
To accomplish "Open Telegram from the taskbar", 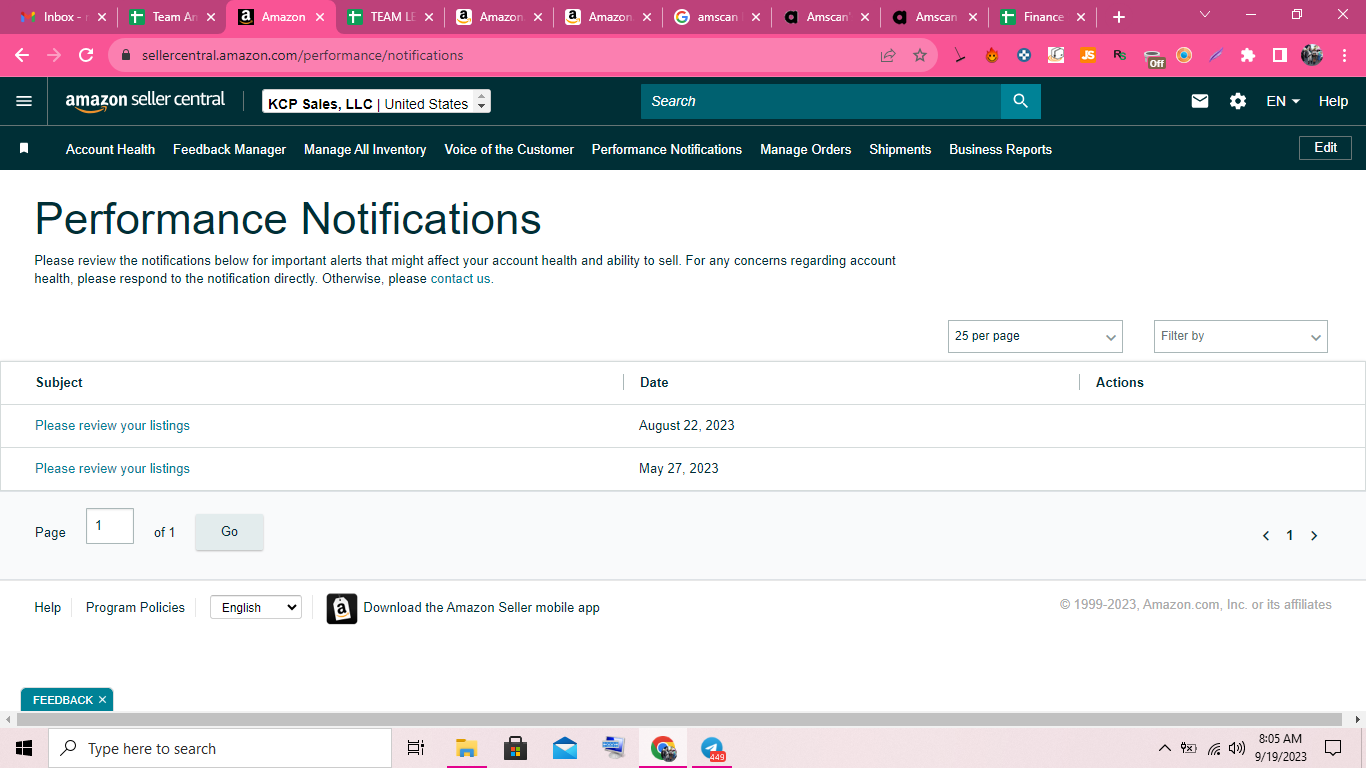I will (712, 748).
